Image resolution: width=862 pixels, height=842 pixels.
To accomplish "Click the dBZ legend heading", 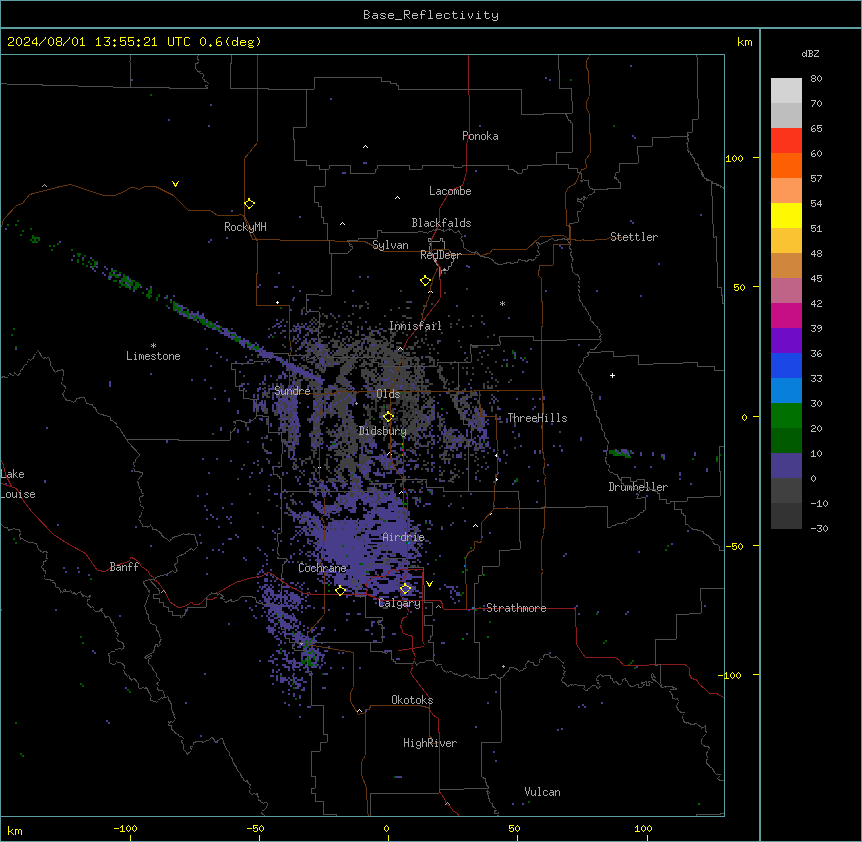I will [810, 53].
